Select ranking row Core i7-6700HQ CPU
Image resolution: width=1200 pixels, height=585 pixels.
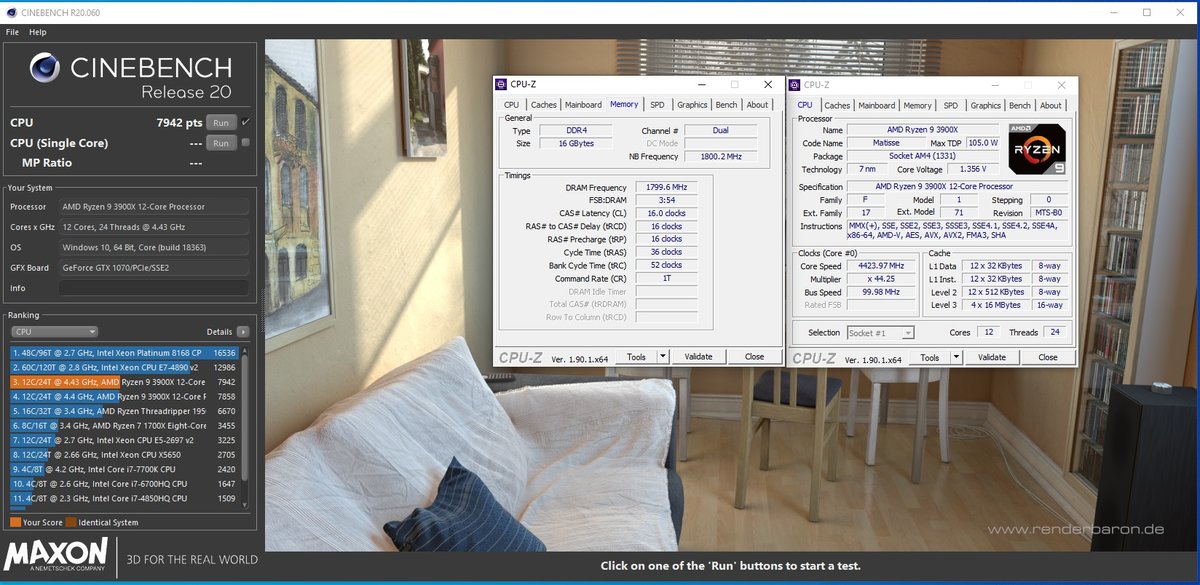coord(124,483)
